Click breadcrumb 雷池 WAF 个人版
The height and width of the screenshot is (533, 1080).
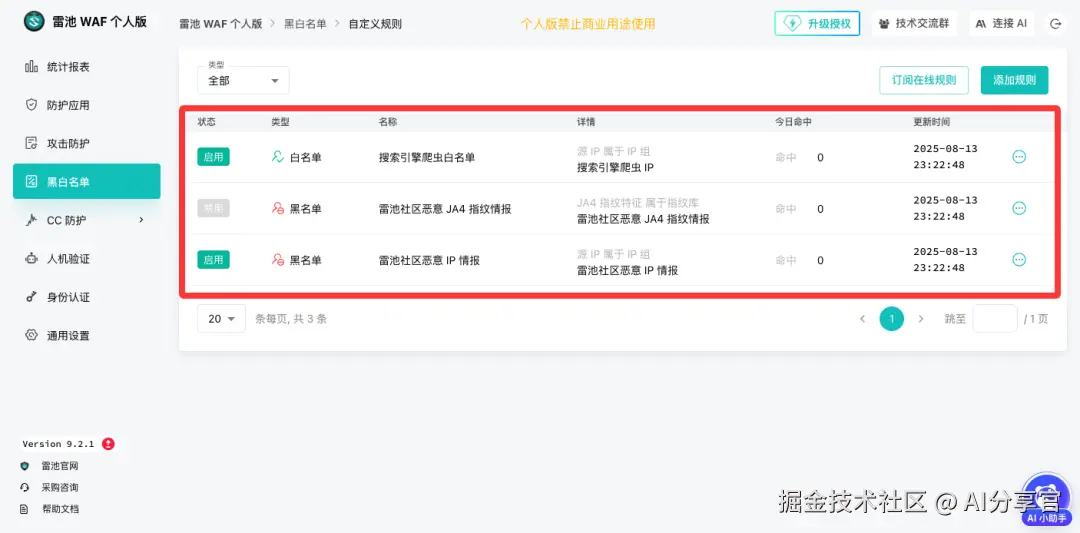(221, 23)
